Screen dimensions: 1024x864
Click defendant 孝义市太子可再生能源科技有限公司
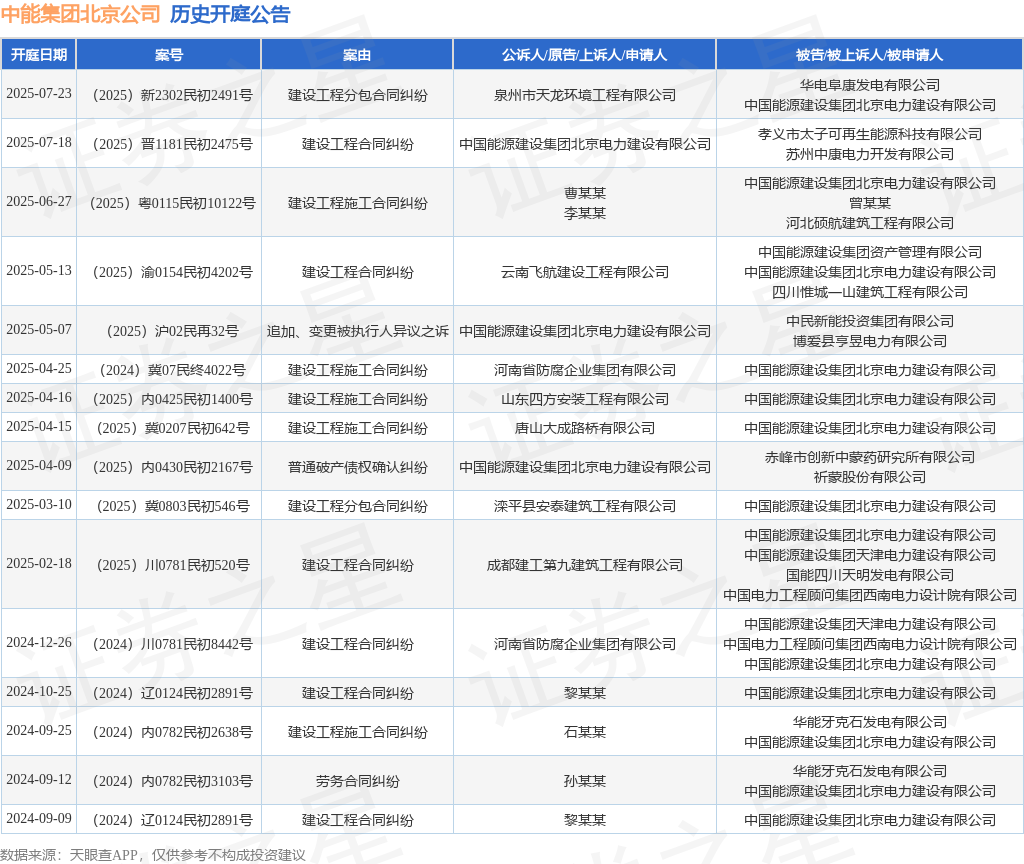point(870,134)
